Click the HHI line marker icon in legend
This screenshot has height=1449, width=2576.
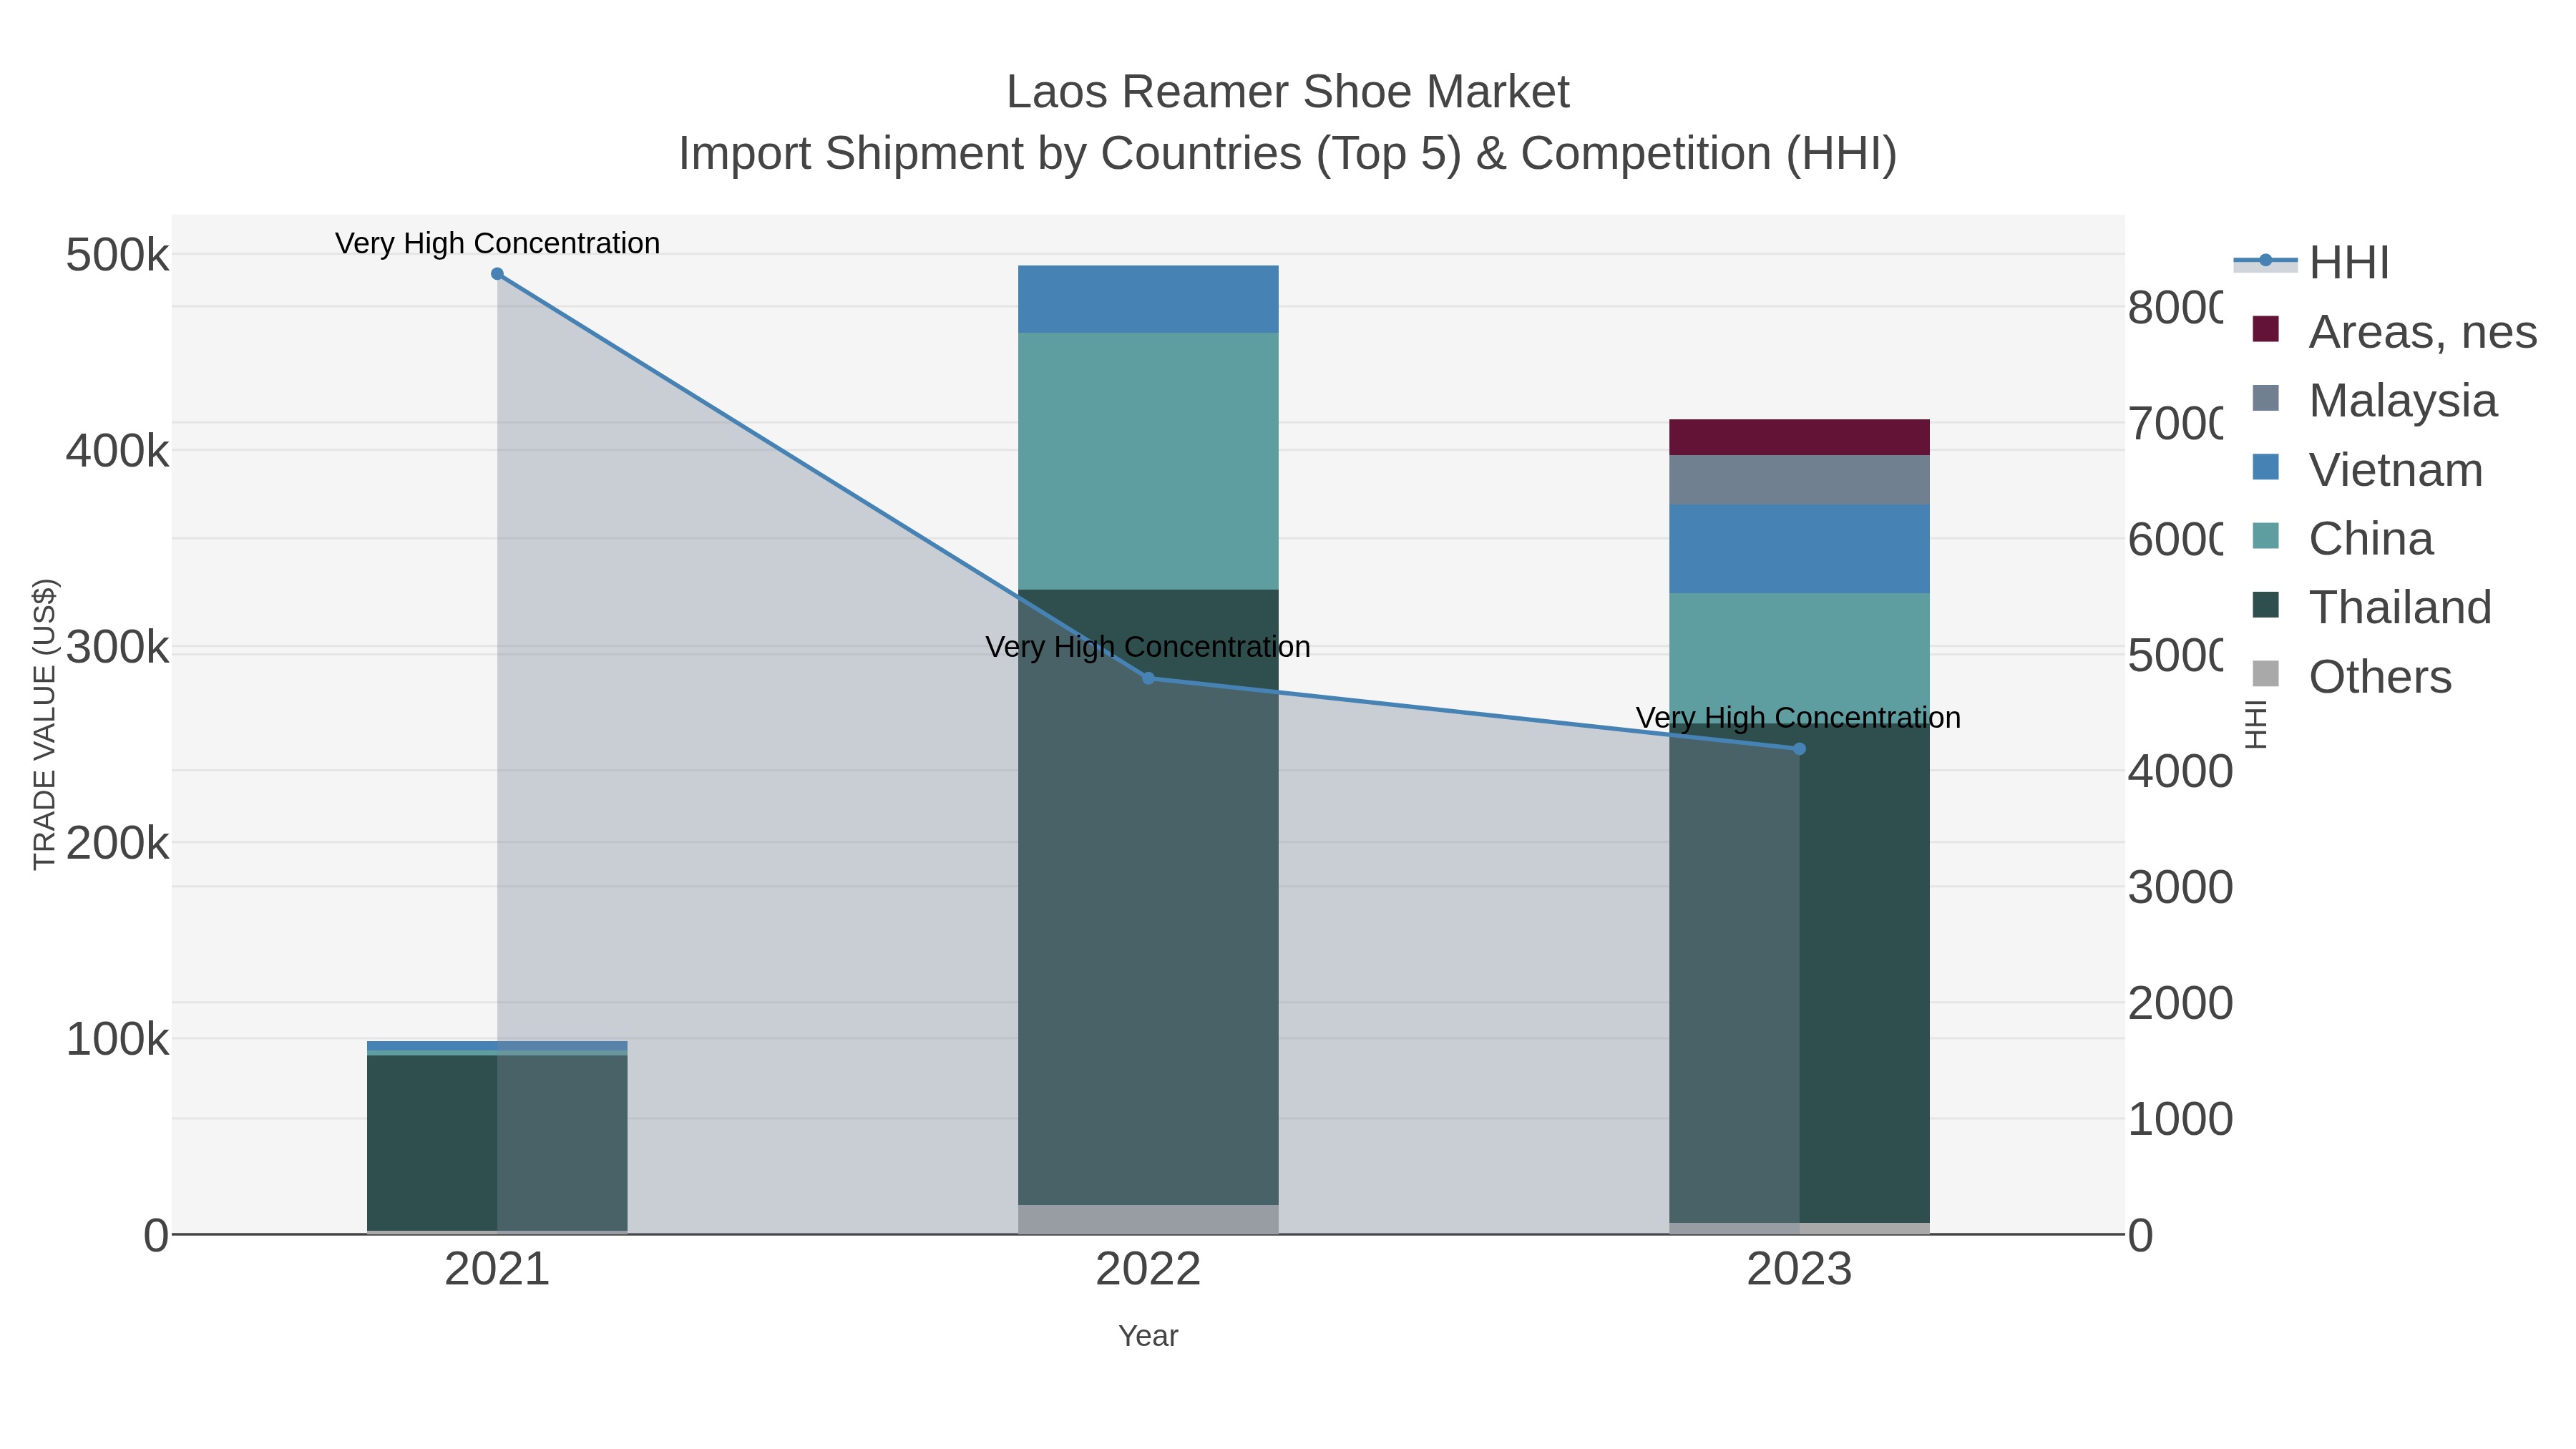click(x=2266, y=261)
